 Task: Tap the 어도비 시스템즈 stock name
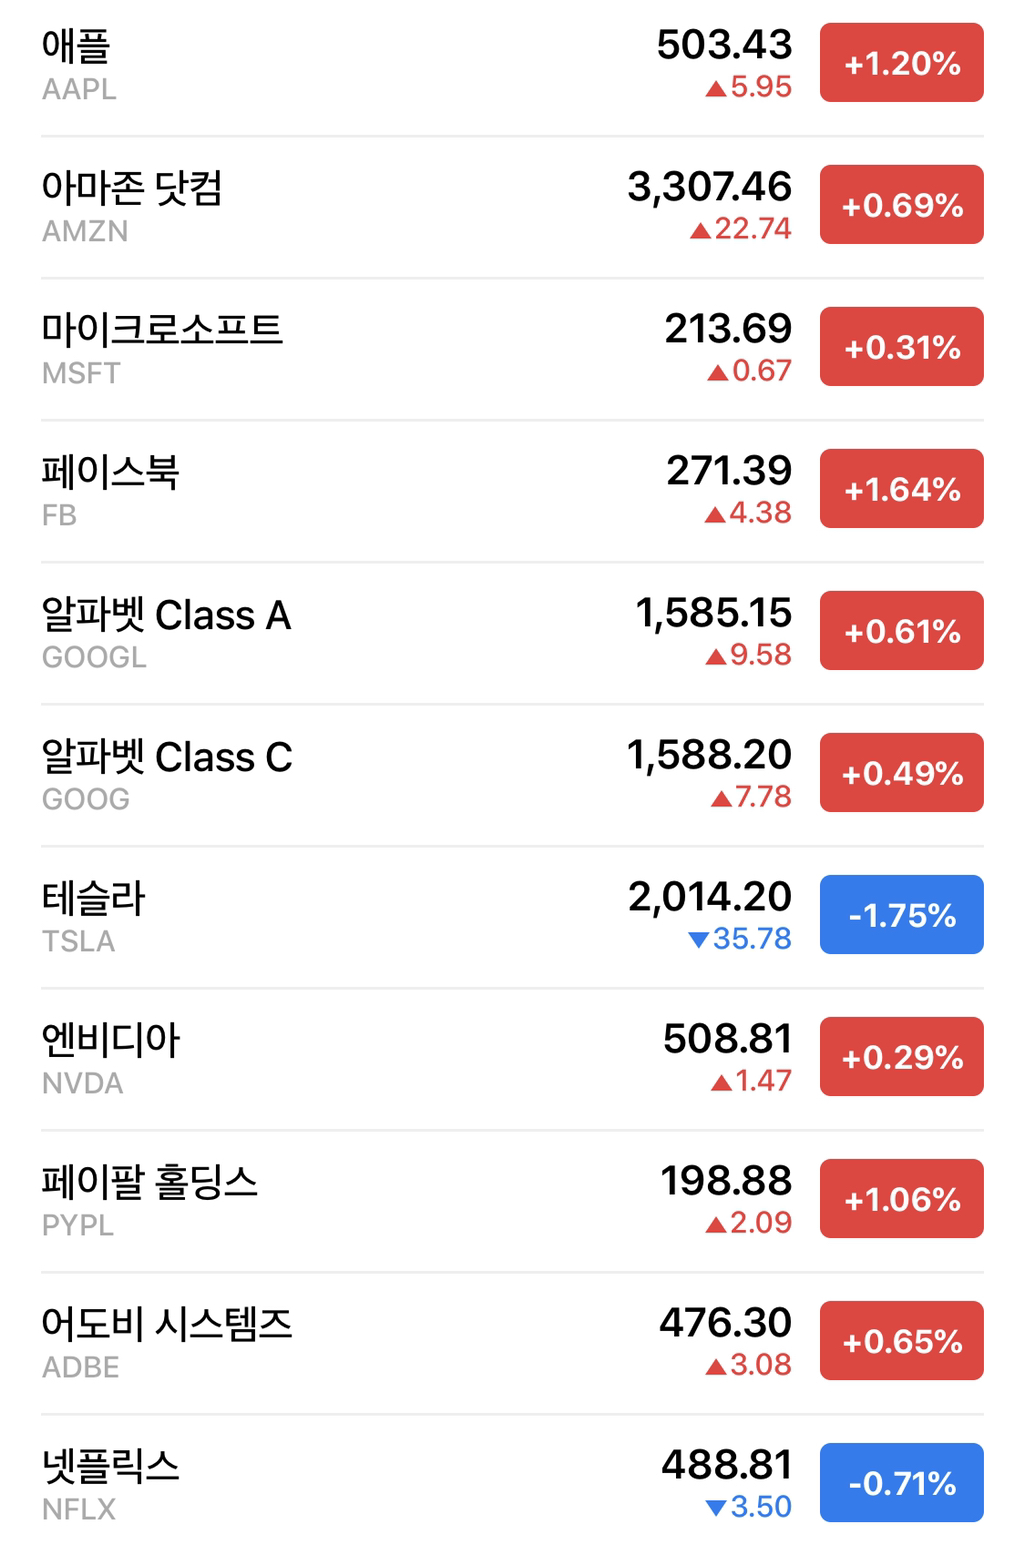pos(168,1323)
